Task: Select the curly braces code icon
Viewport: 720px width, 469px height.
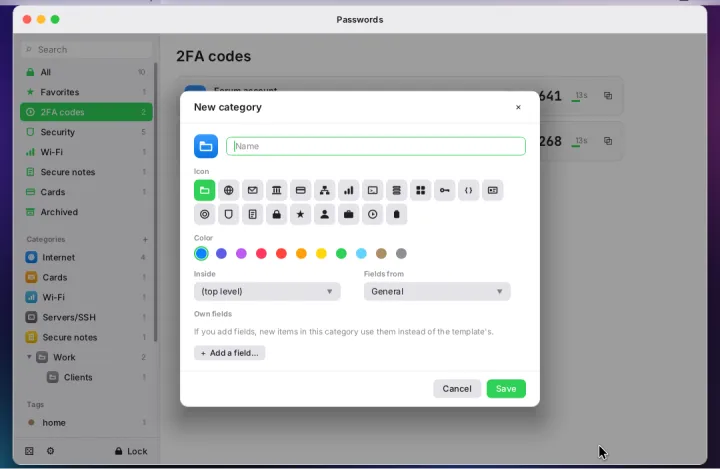Action: 468,190
